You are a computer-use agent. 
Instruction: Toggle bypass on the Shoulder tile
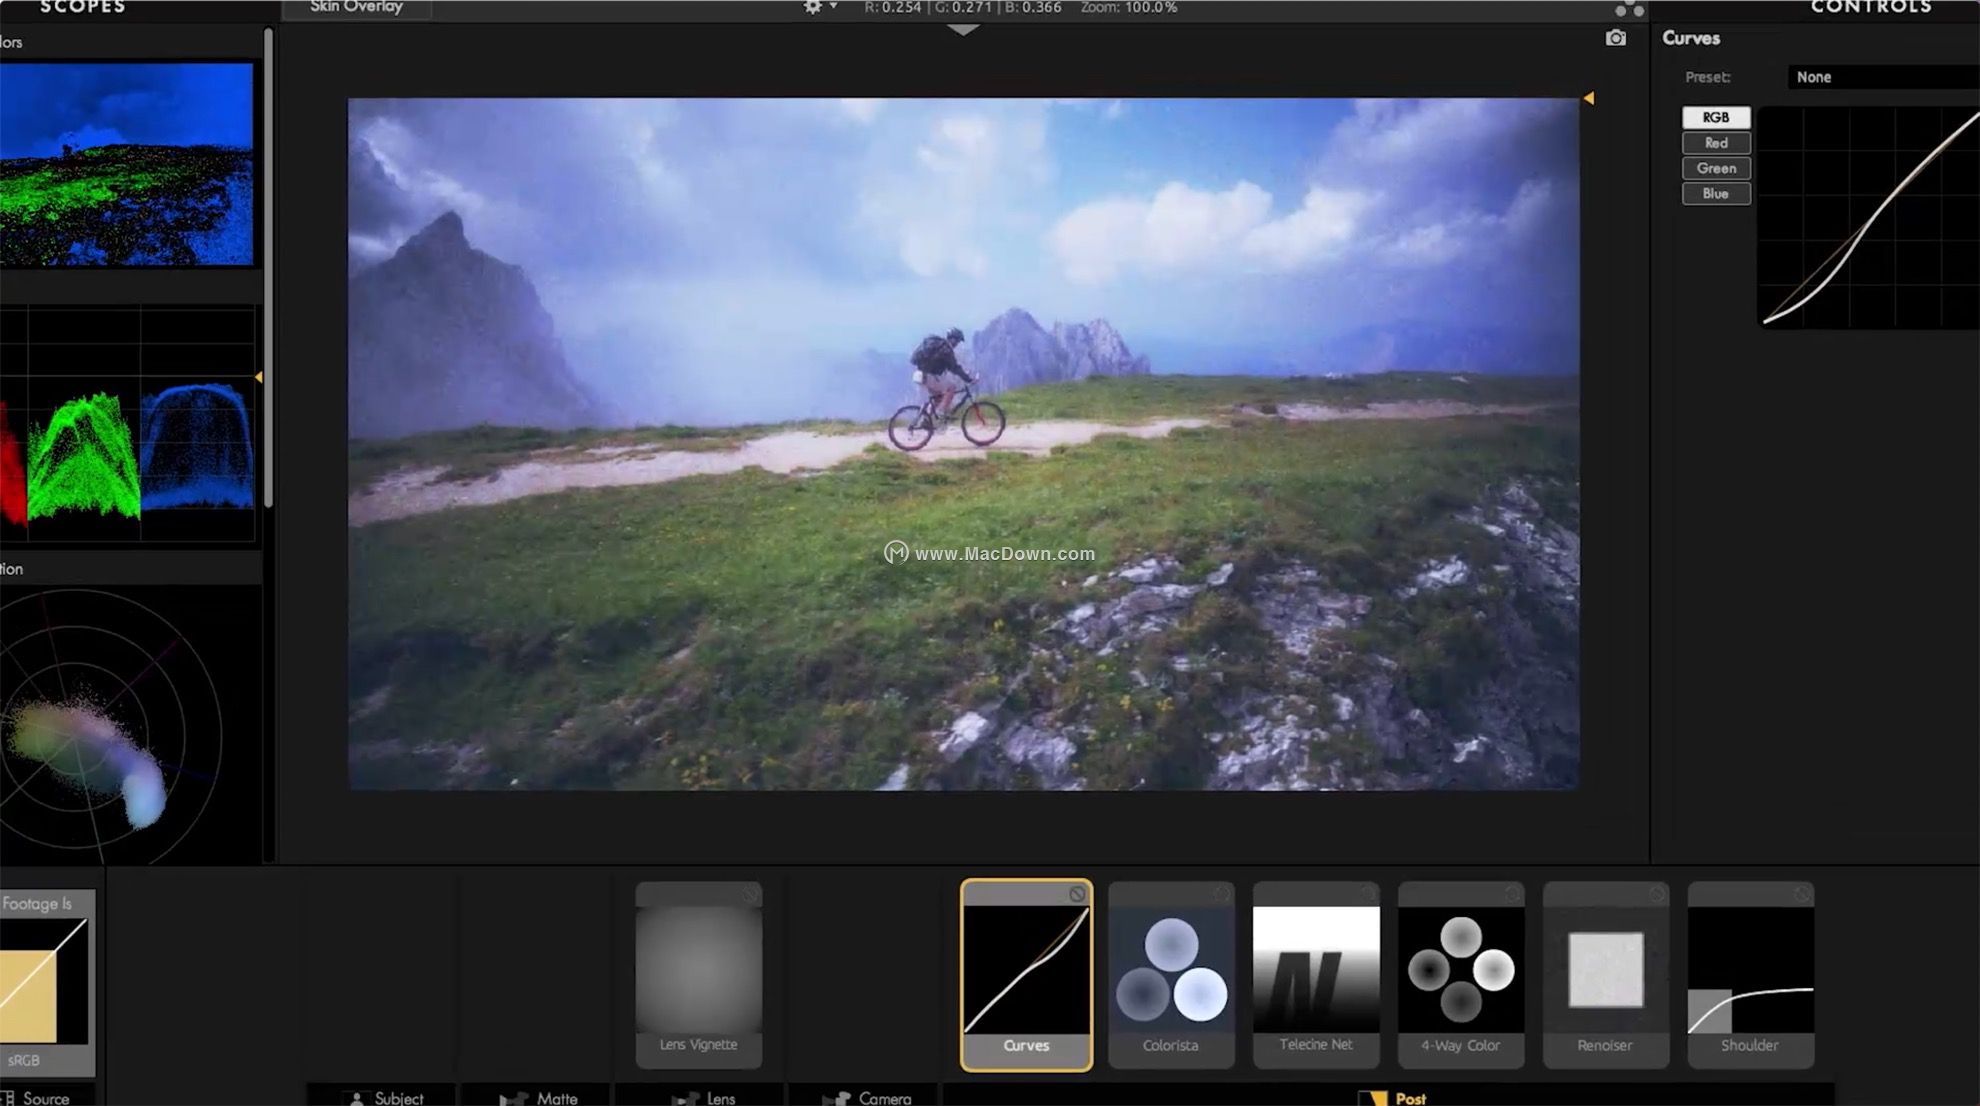point(1802,894)
